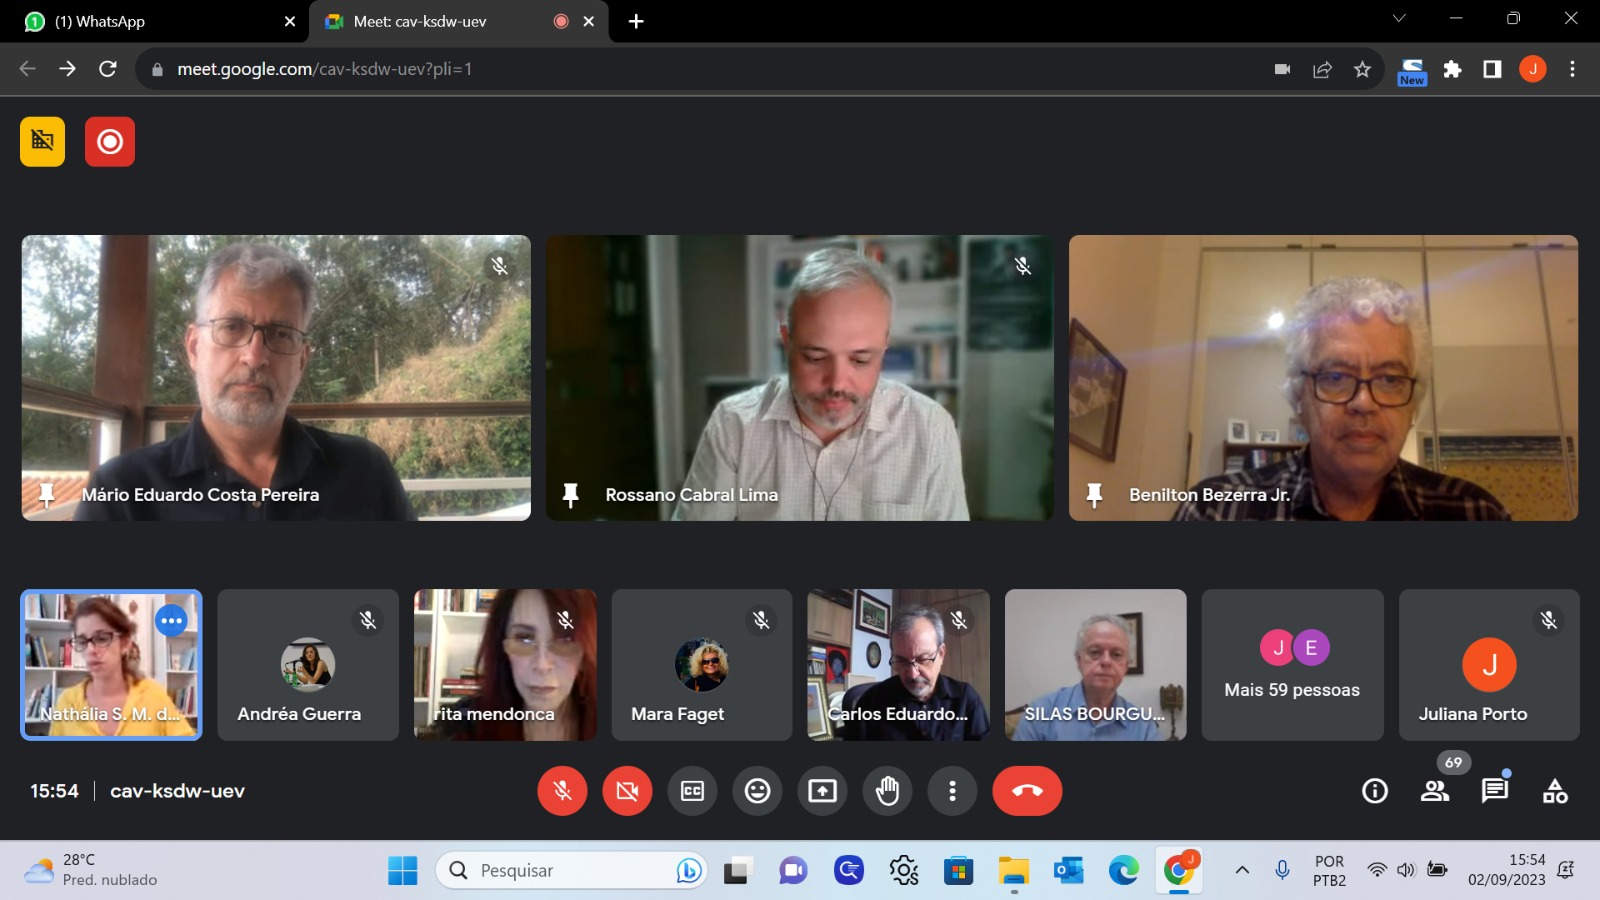Open the emoji reactions button

tap(757, 791)
